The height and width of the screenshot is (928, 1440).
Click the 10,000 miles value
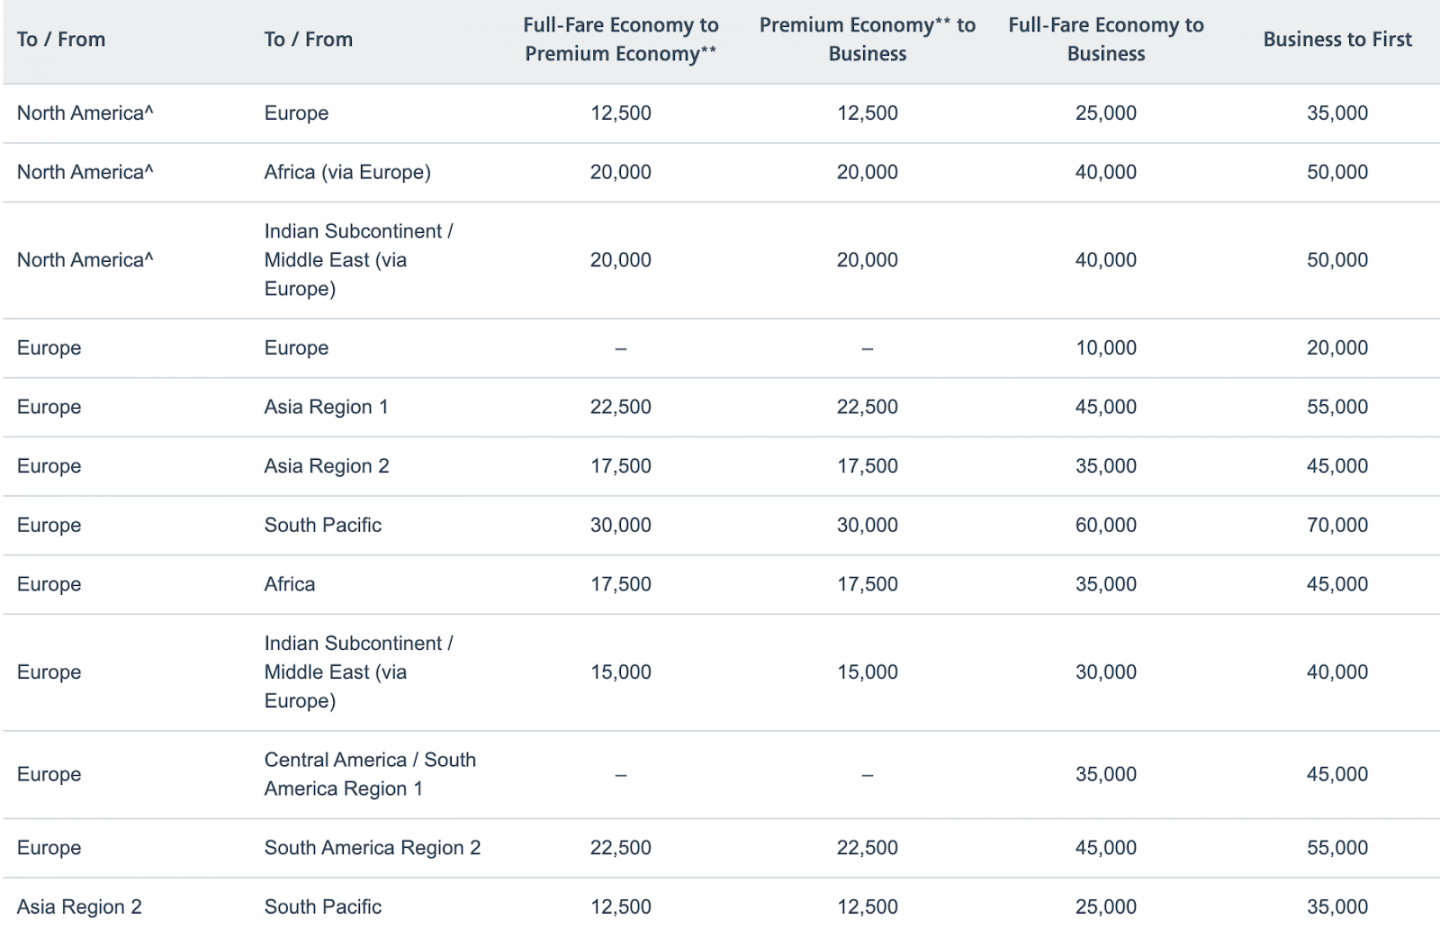coord(1105,348)
